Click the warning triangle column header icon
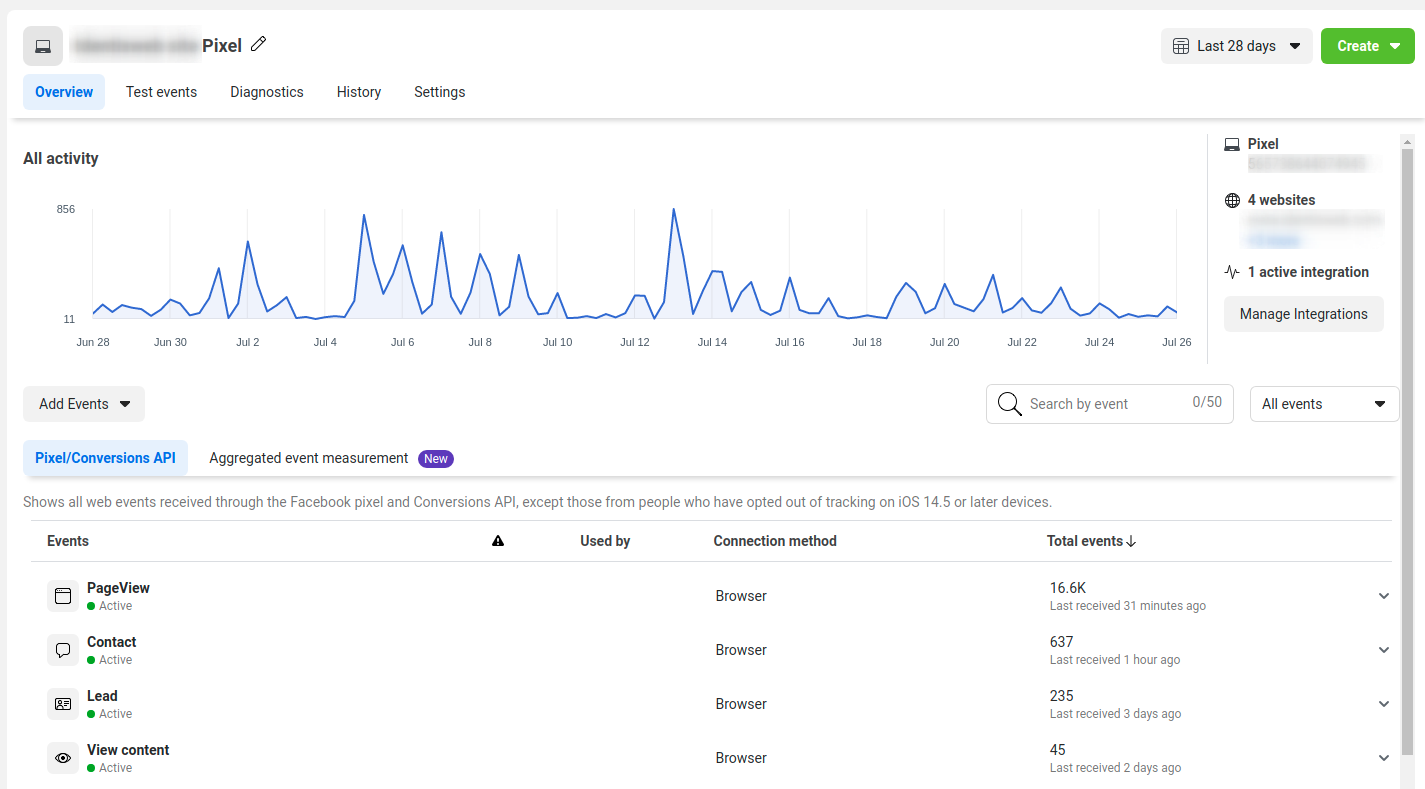The height and width of the screenshot is (789, 1425). pyautogui.click(x=498, y=541)
